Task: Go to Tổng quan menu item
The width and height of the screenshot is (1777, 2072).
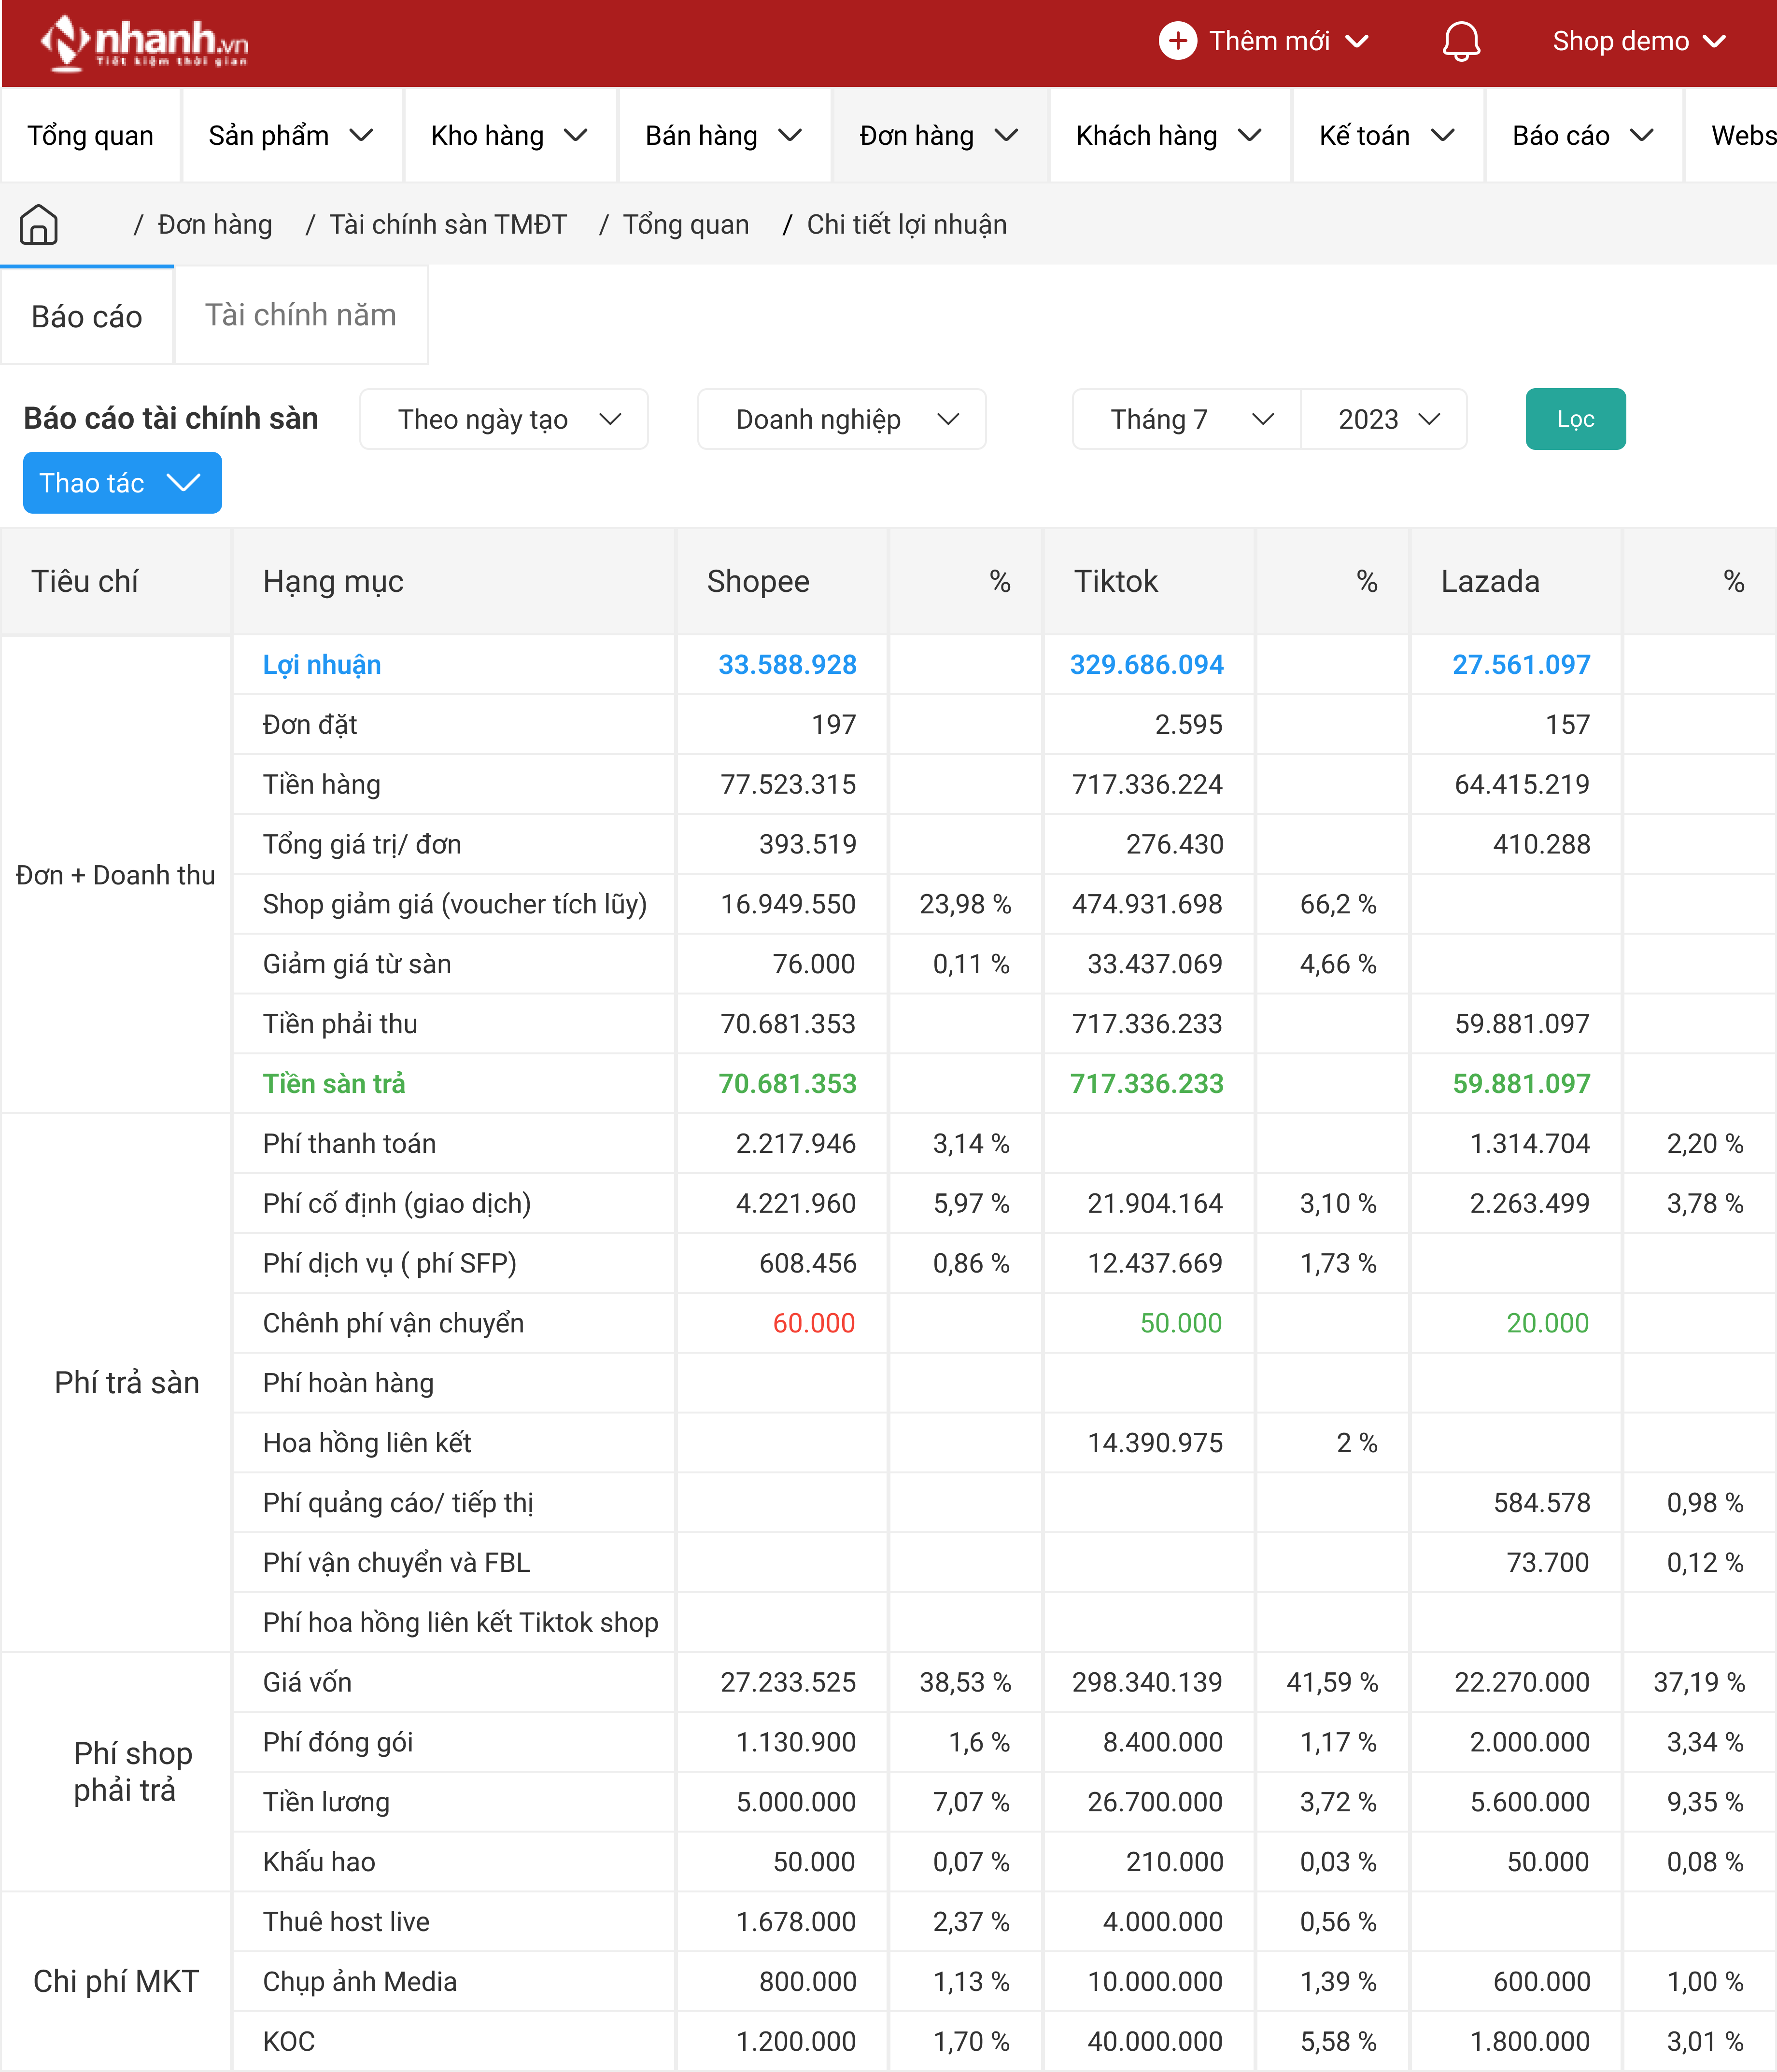Action: (90, 136)
